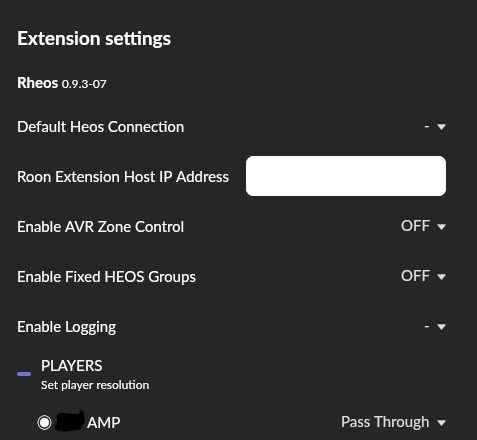Click the arrow next to AVR Zone Control OFF
This screenshot has height=440, width=477.
[441, 227]
